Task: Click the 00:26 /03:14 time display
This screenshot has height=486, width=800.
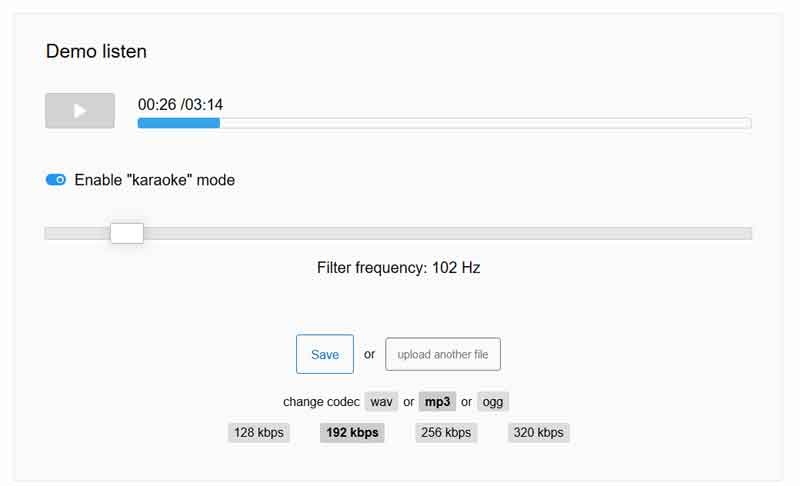Action: (180, 104)
